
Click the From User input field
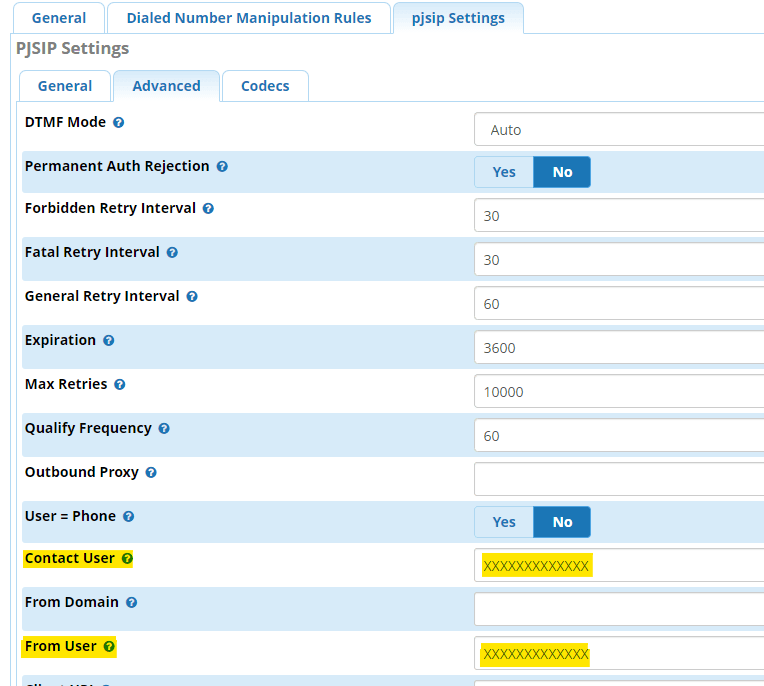point(619,653)
